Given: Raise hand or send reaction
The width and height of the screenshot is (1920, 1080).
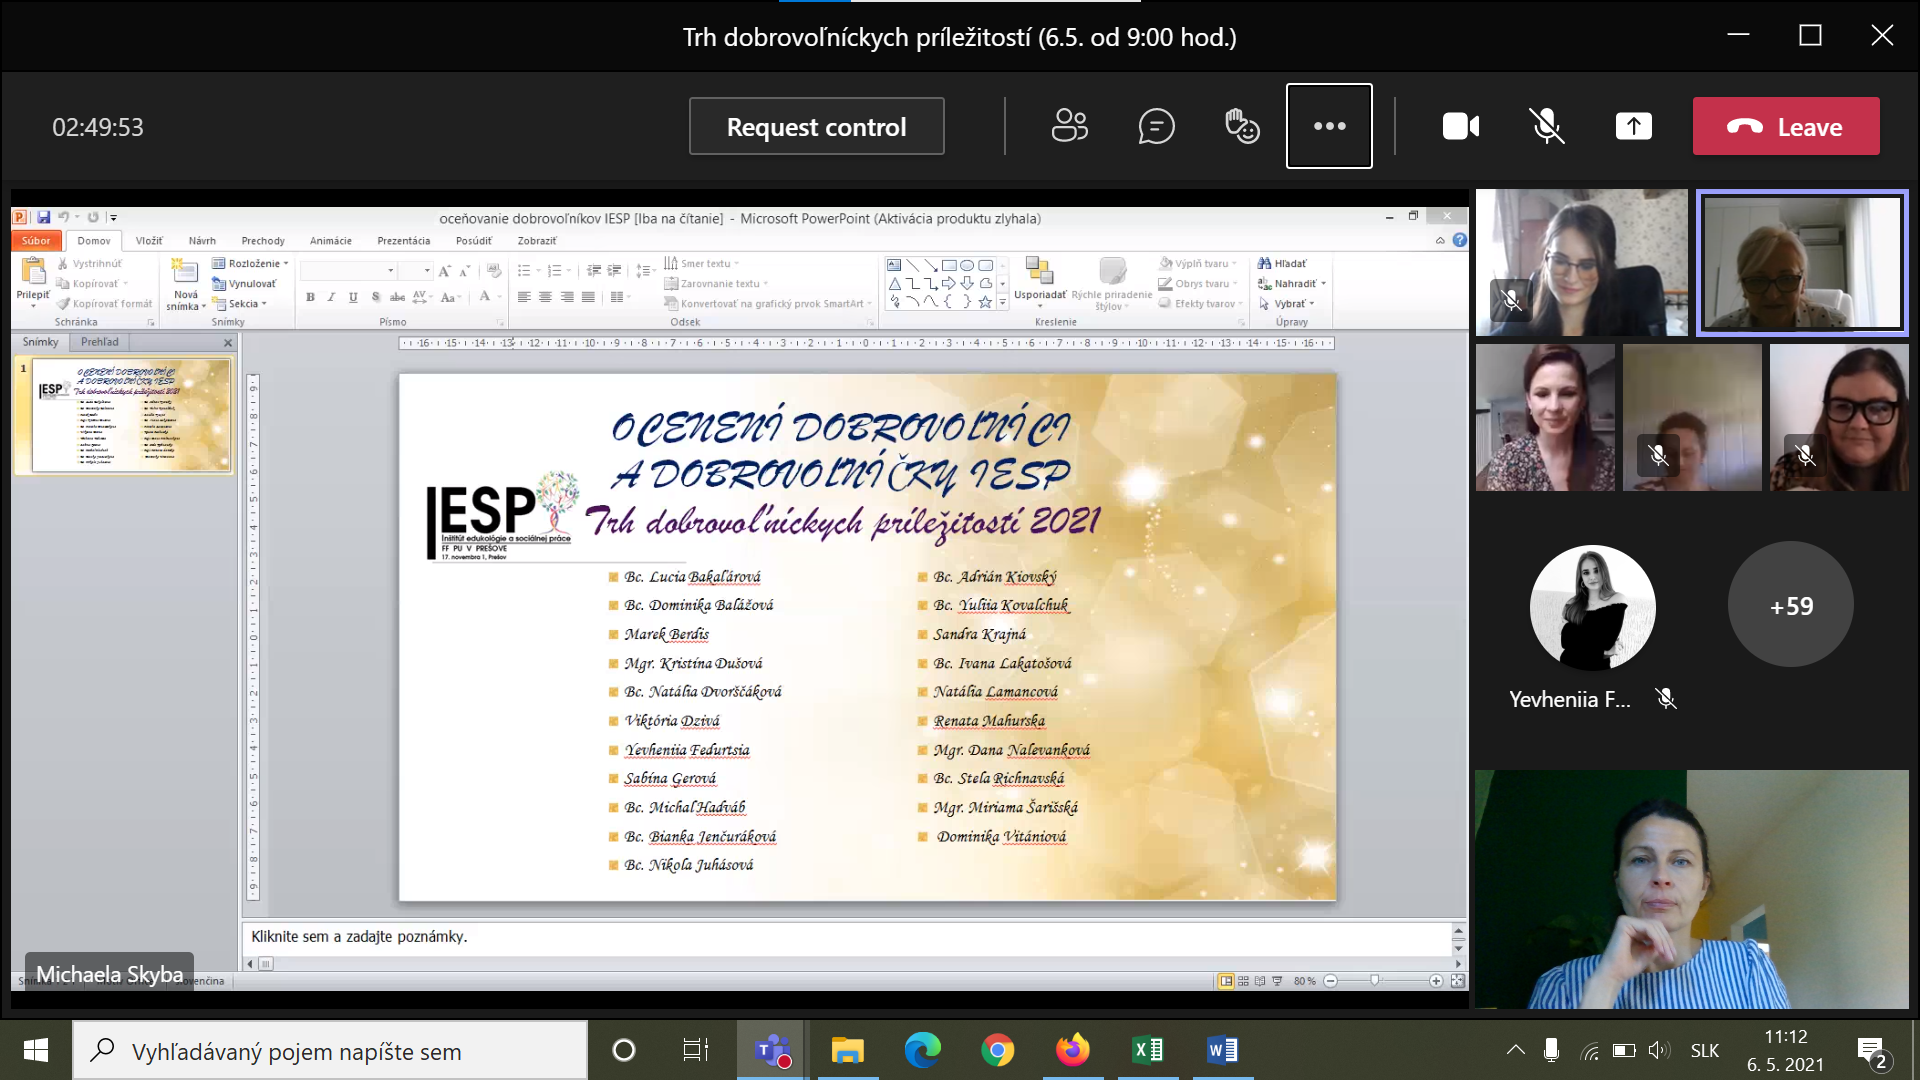Looking at the screenshot, I should (1242, 126).
